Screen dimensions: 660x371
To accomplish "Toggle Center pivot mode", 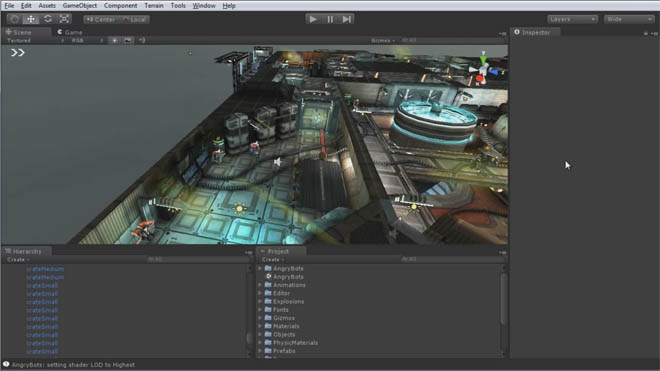I will [x=101, y=19].
